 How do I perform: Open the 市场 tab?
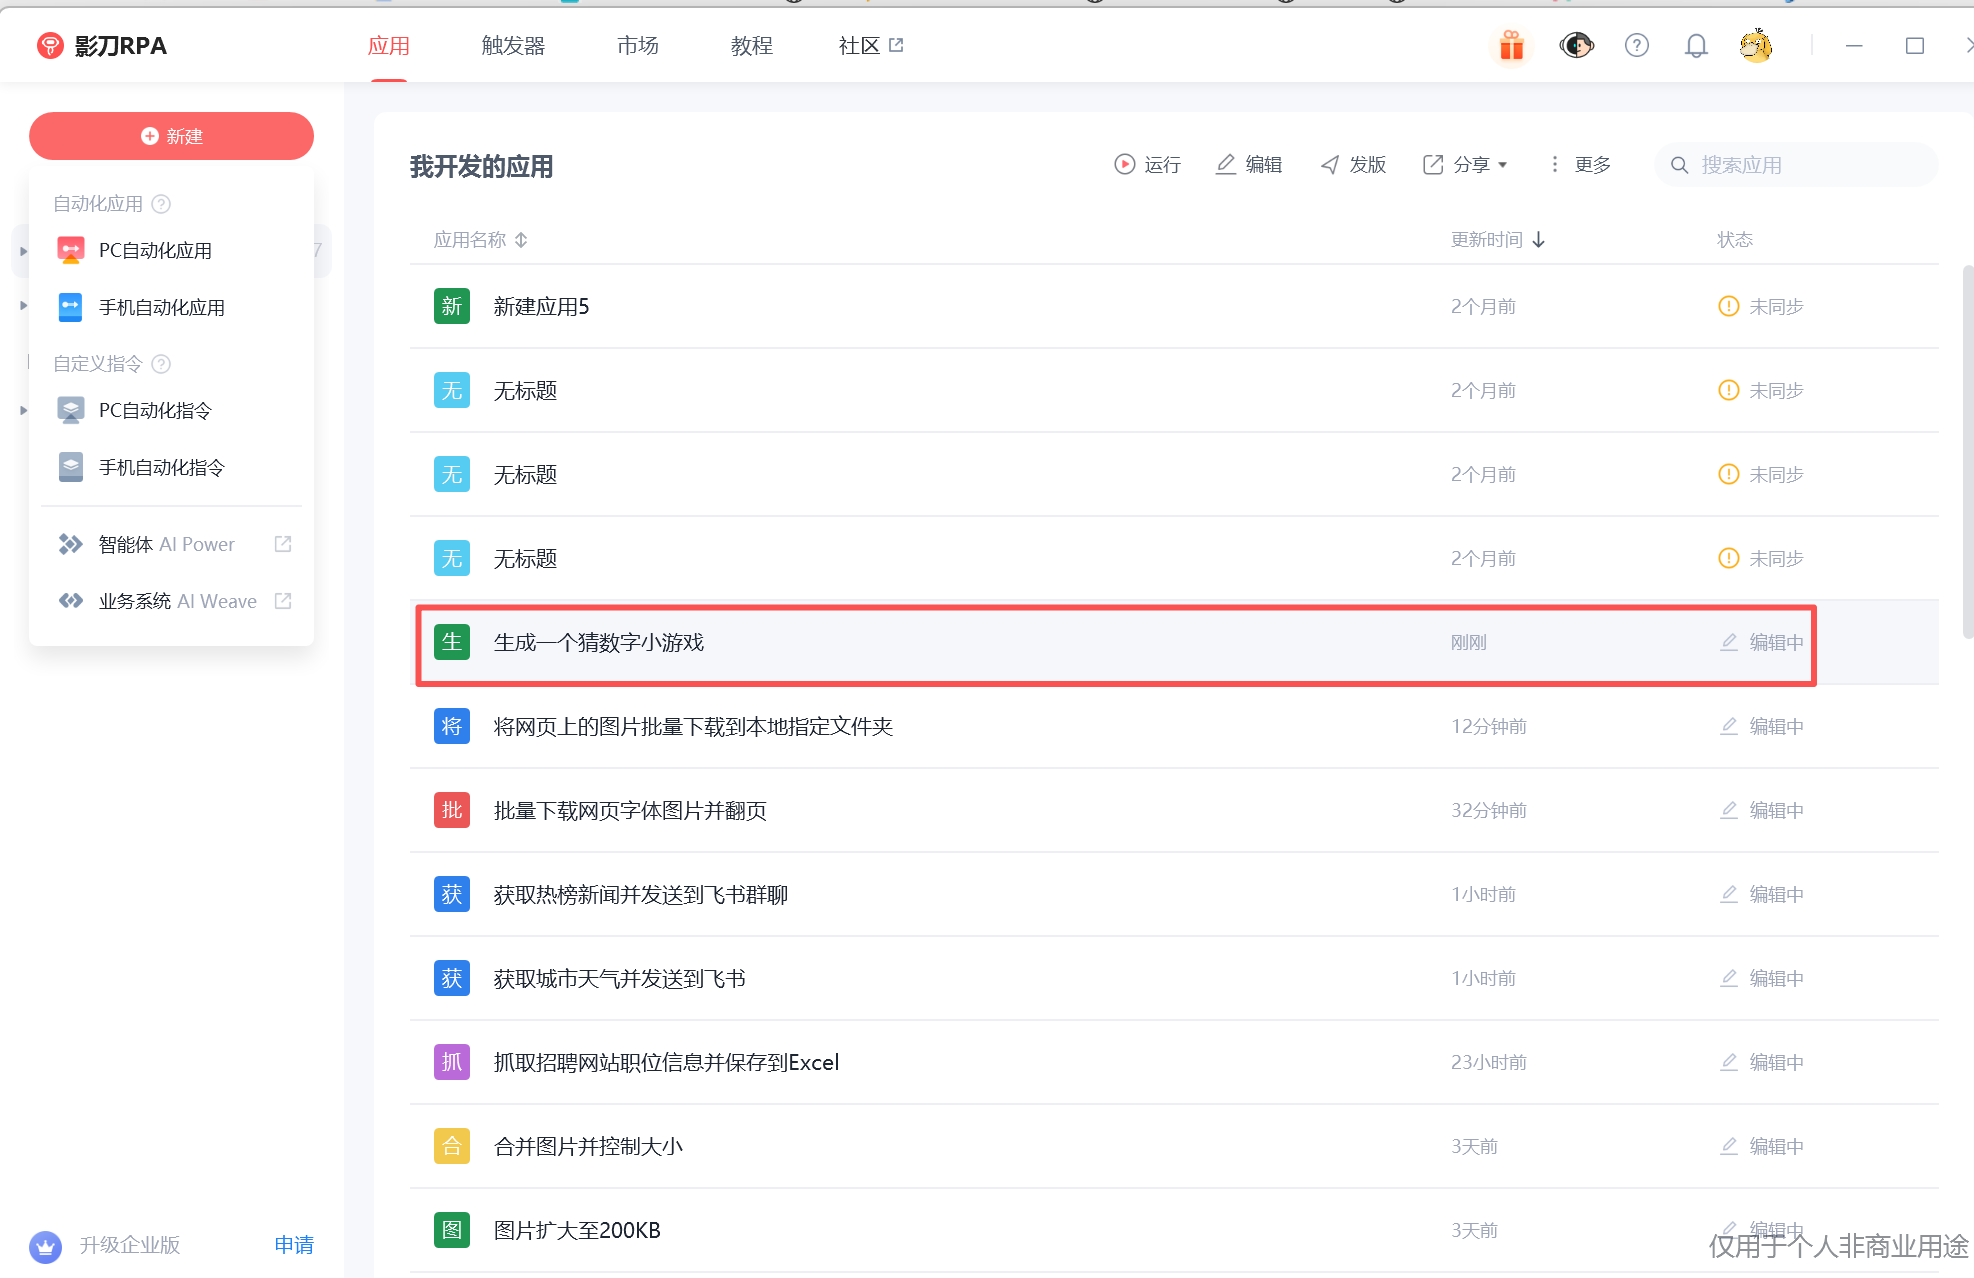[x=638, y=46]
